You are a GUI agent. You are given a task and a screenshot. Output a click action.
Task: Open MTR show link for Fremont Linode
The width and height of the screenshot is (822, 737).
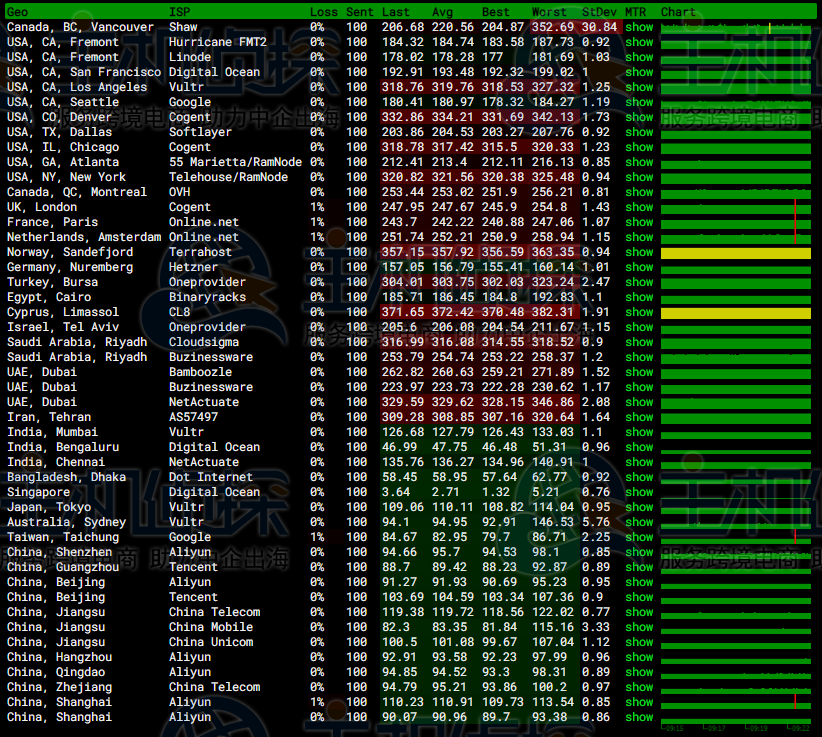click(x=639, y=57)
